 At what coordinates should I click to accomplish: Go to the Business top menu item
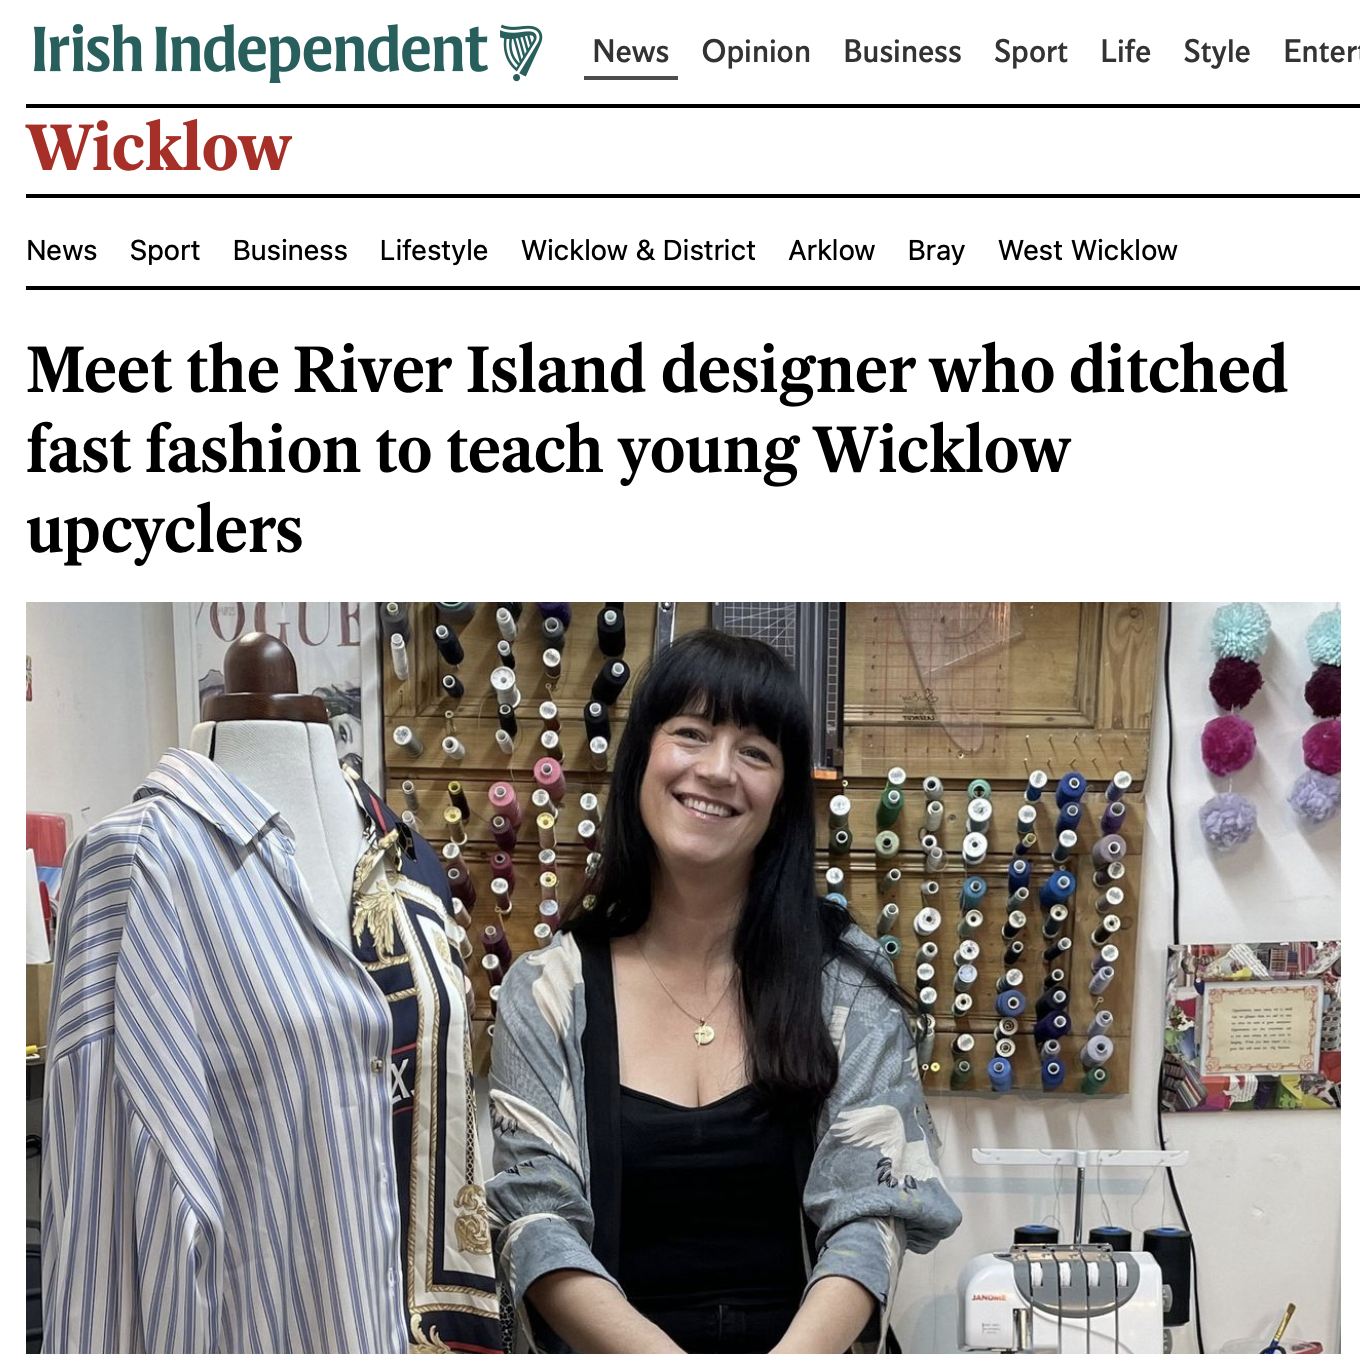tap(902, 51)
